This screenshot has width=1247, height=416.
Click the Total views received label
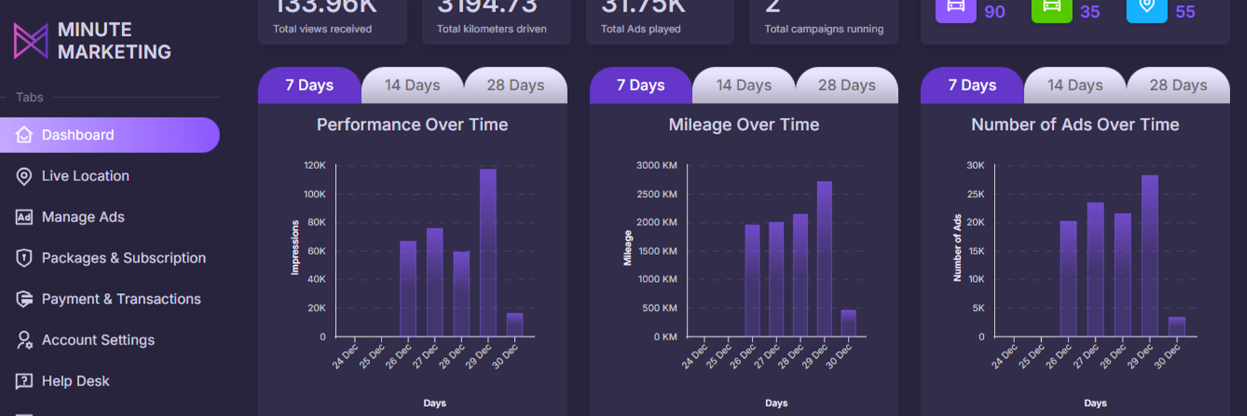point(322,29)
